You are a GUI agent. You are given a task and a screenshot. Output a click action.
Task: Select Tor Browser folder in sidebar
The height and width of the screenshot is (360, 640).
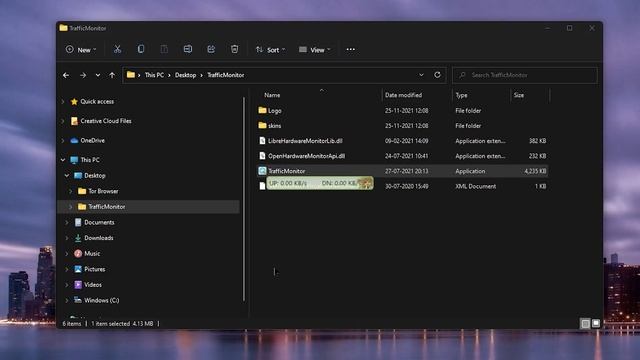[103, 191]
